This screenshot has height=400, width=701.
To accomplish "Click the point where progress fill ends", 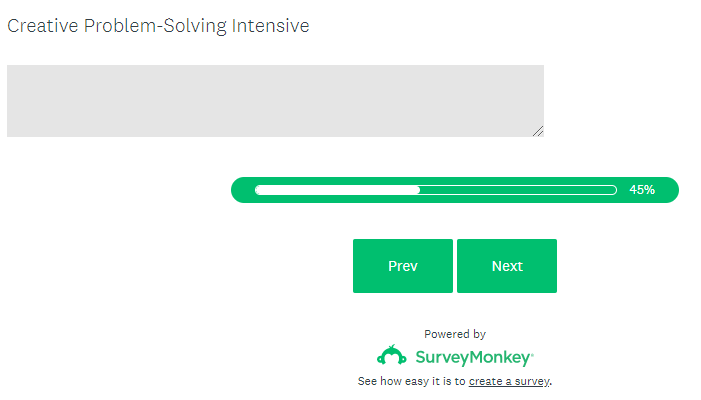I will [x=419, y=190].
